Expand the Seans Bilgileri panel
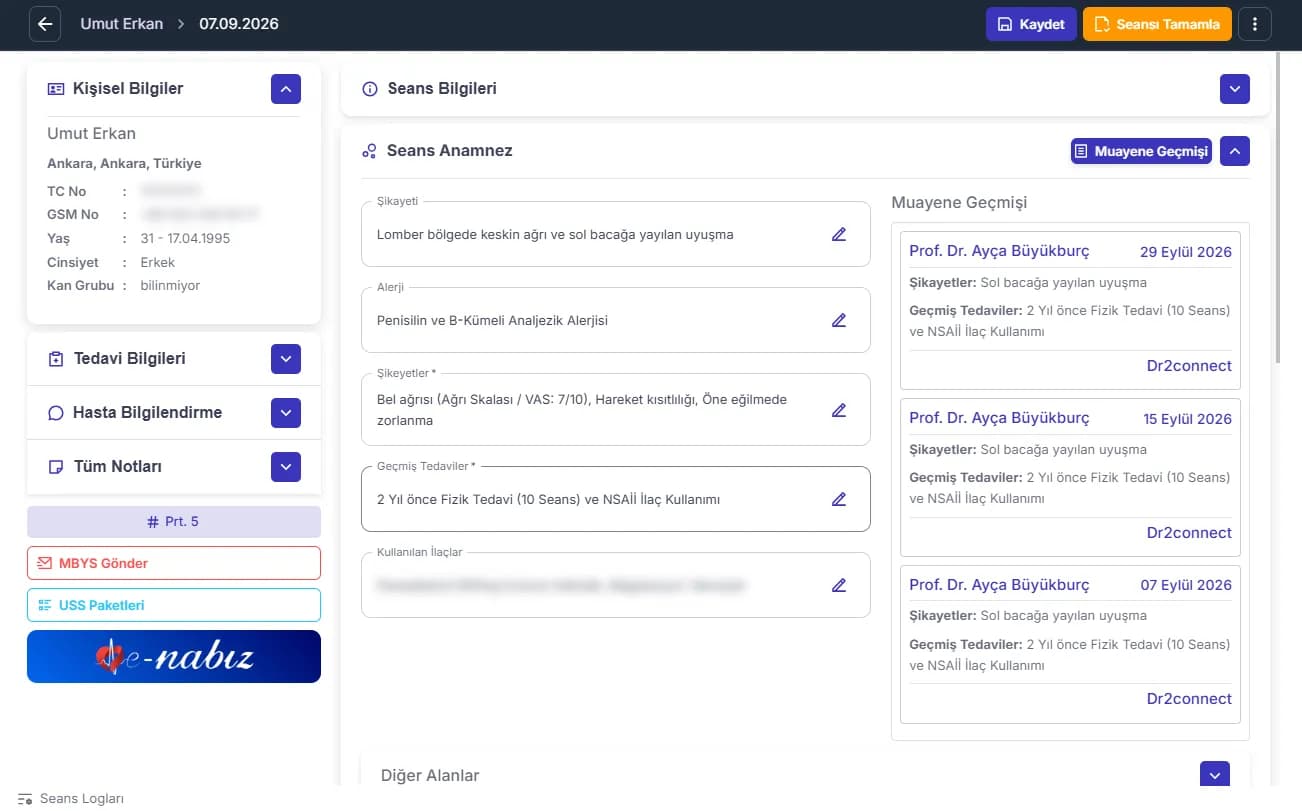The width and height of the screenshot is (1302, 811). tap(1235, 89)
